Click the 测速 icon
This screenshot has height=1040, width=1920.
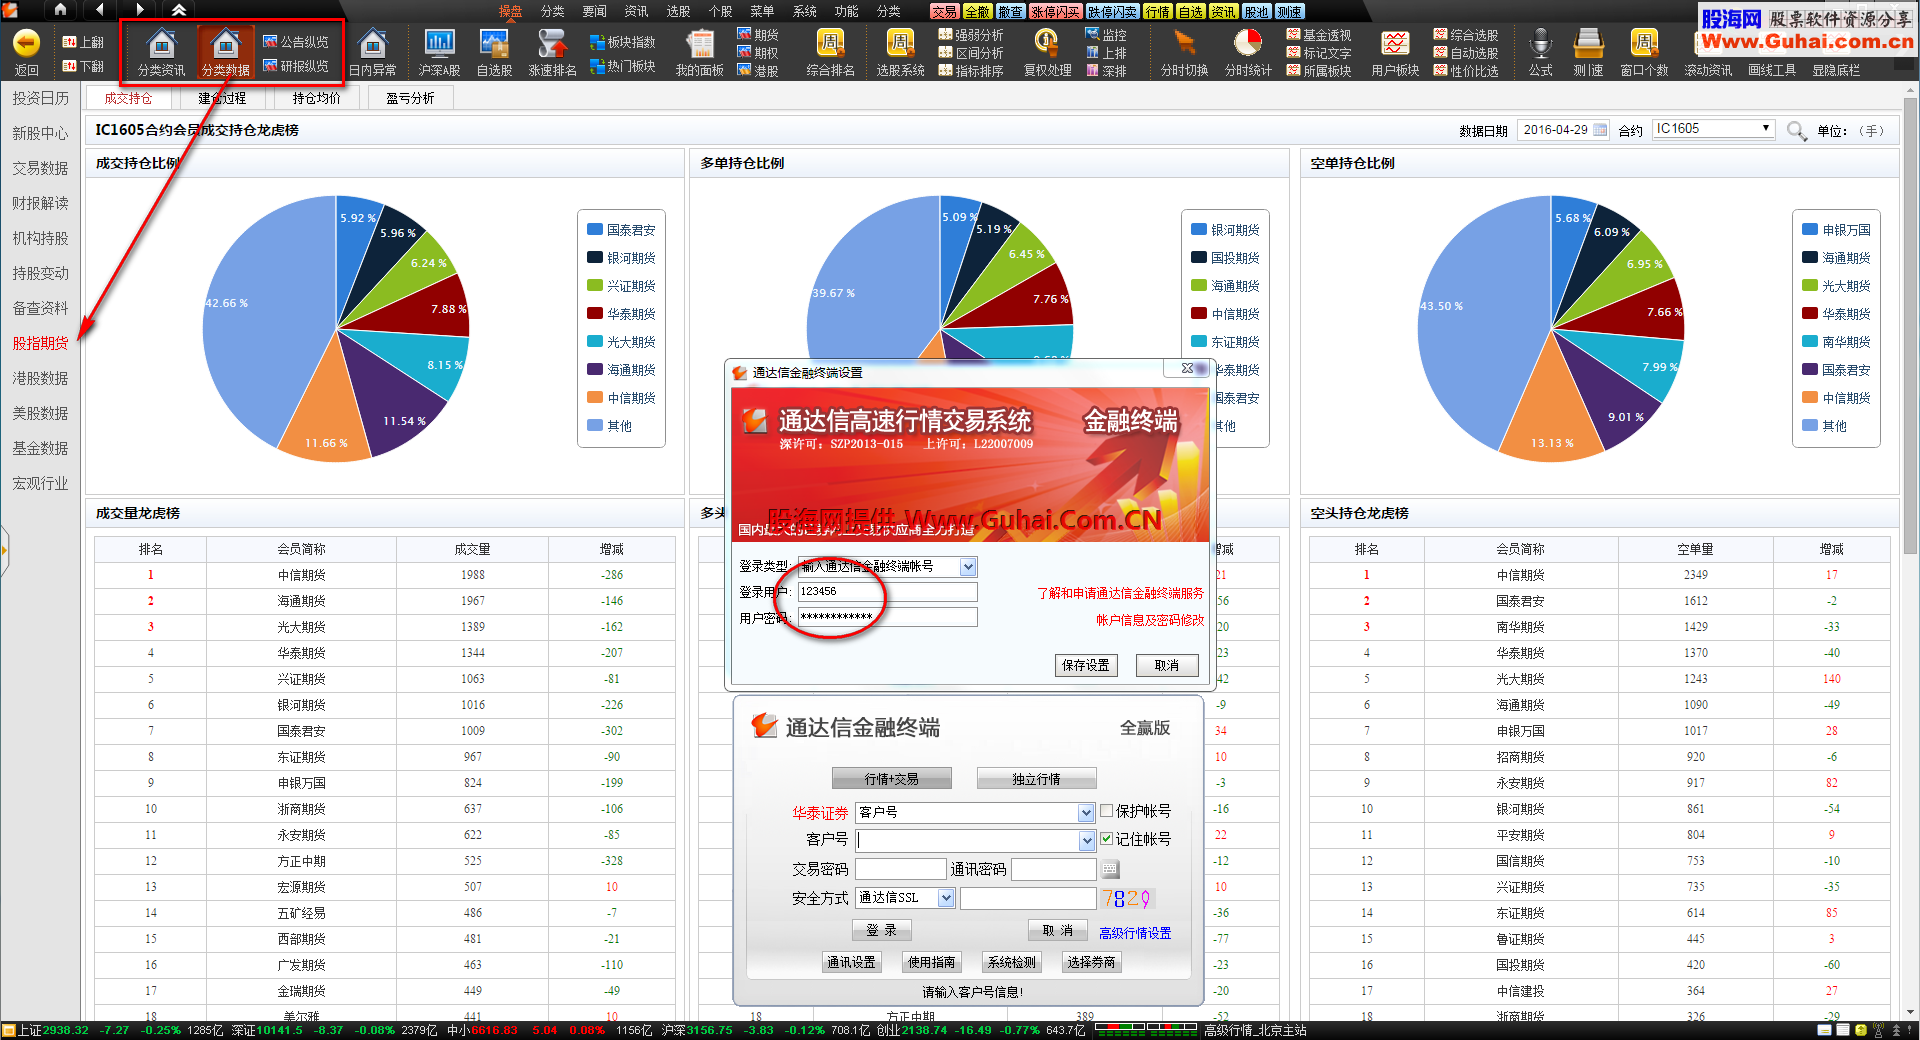point(1588,43)
